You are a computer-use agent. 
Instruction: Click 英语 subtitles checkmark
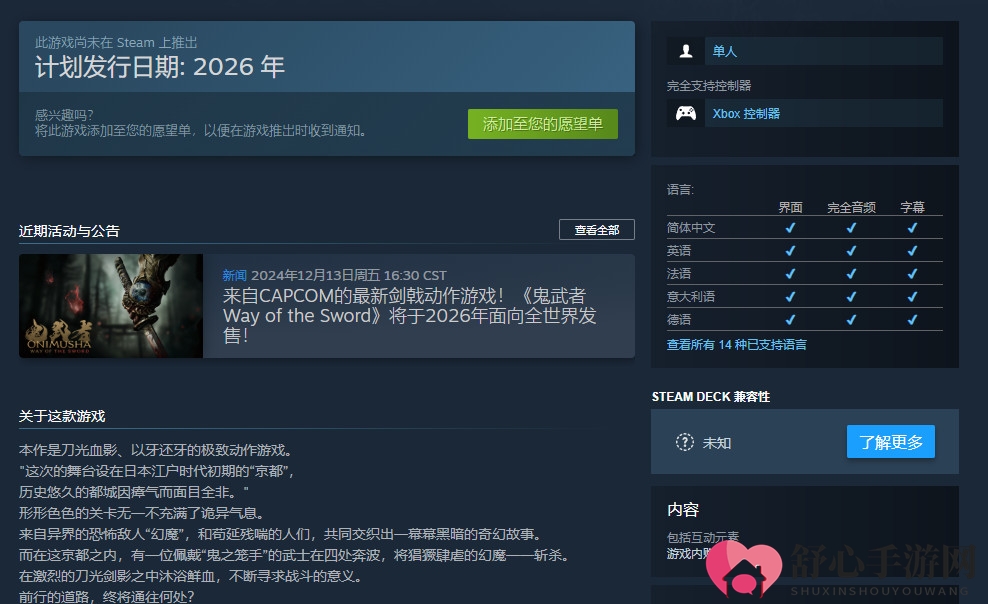point(912,251)
